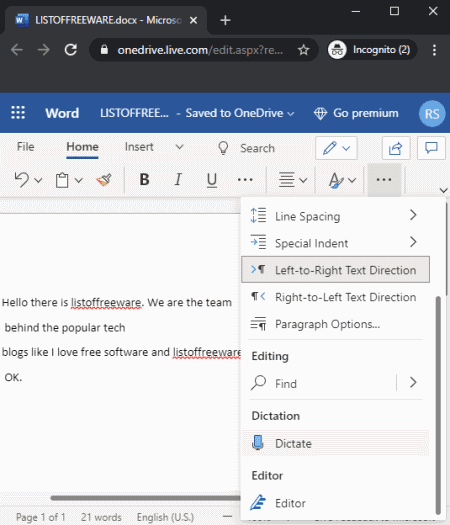This screenshot has width=450, height=525.
Task: Open the RS account avatar
Action: 432,114
